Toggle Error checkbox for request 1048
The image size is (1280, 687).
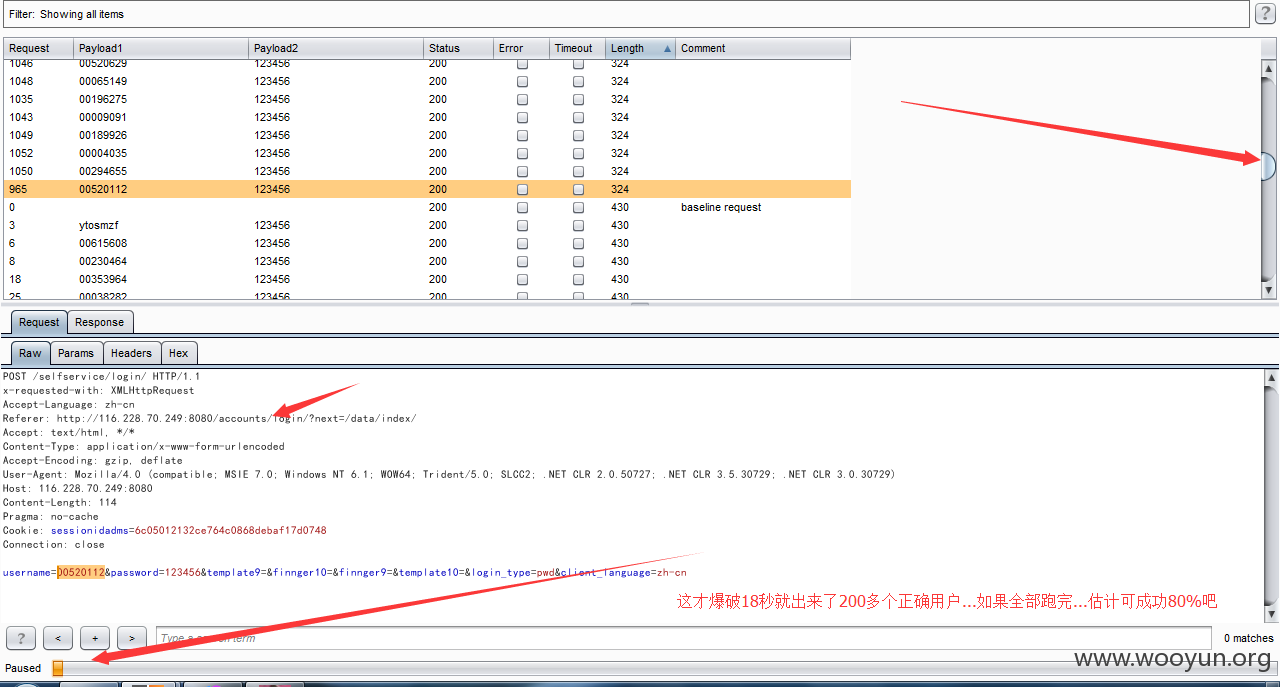pyautogui.click(x=522, y=81)
